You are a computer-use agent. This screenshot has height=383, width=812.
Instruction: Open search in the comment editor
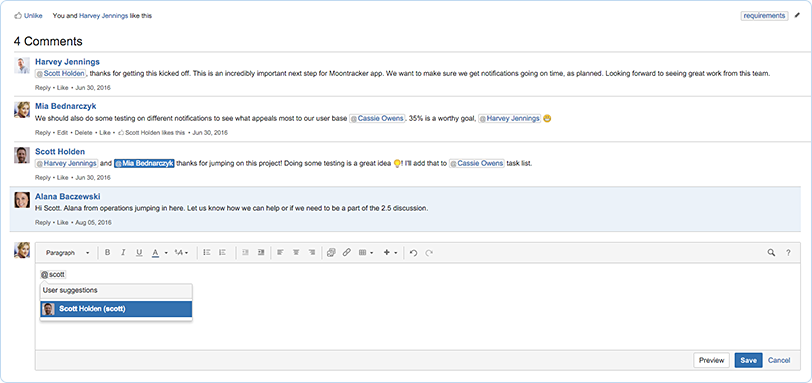click(771, 253)
